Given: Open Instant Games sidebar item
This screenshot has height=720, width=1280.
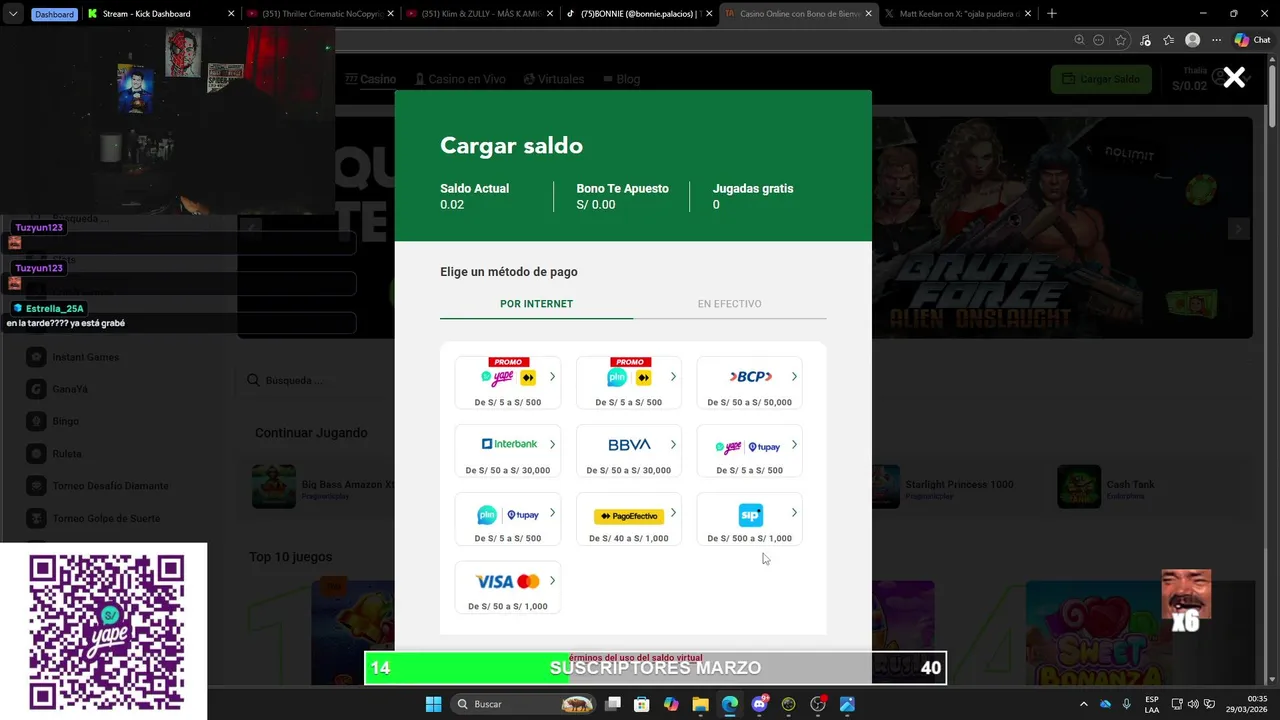Looking at the screenshot, I should coord(85,357).
